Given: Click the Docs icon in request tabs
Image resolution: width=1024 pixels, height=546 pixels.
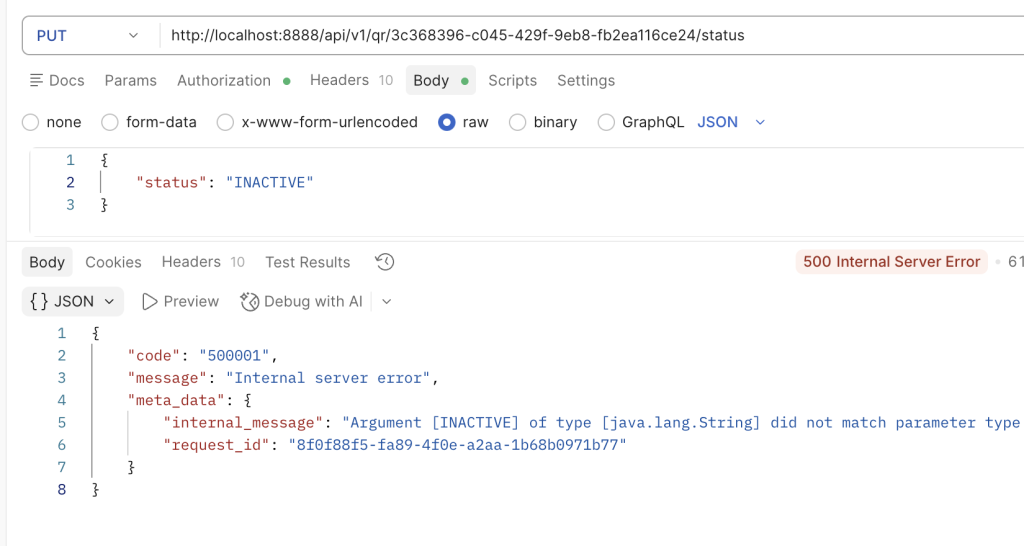Looking at the screenshot, I should (37, 80).
